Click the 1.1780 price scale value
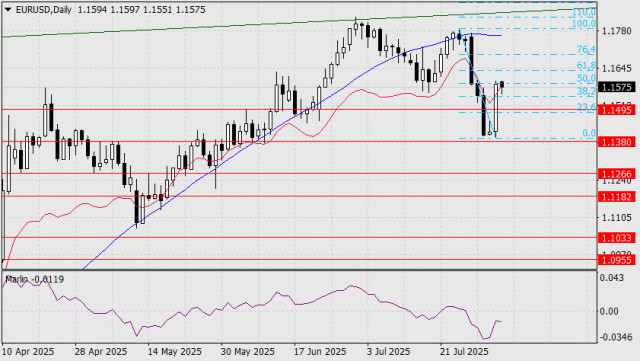The width and height of the screenshot is (640, 361). click(x=616, y=31)
